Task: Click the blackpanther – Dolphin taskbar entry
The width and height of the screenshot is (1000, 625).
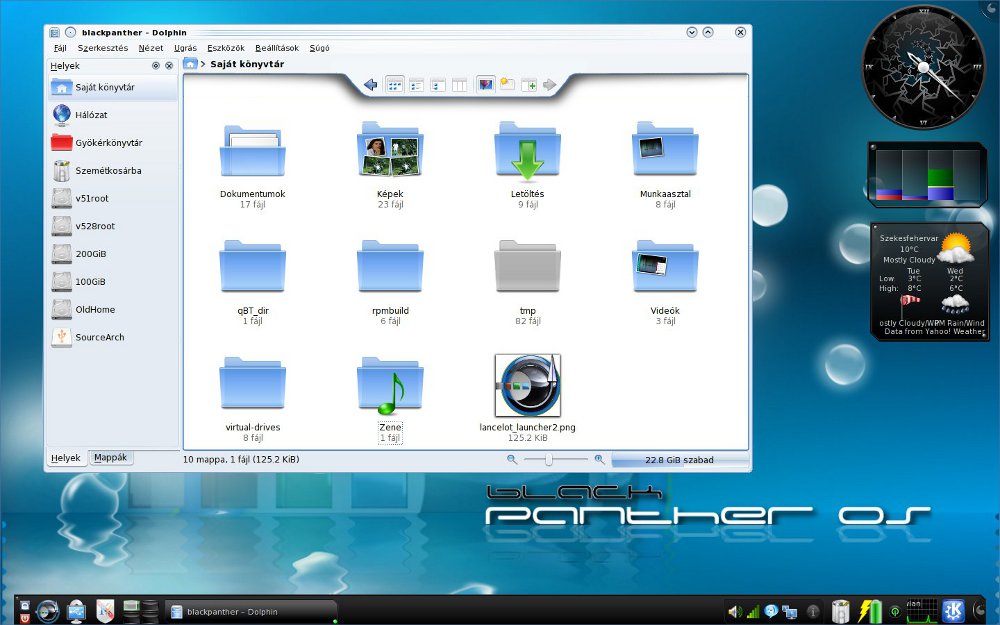Action: [250, 612]
